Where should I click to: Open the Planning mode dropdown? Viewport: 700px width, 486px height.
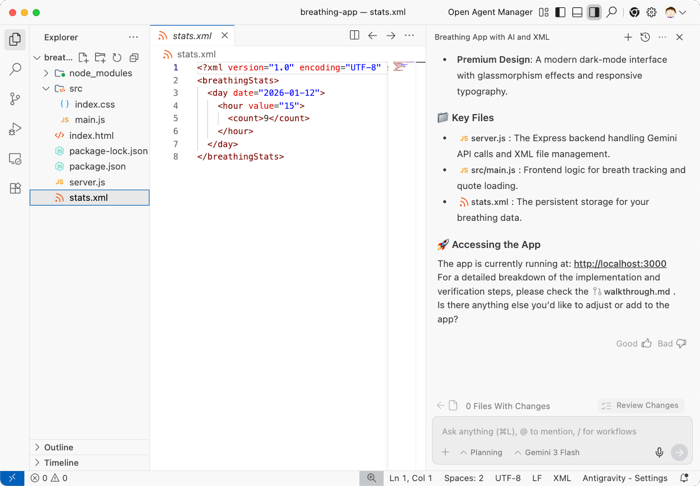[x=481, y=452]
